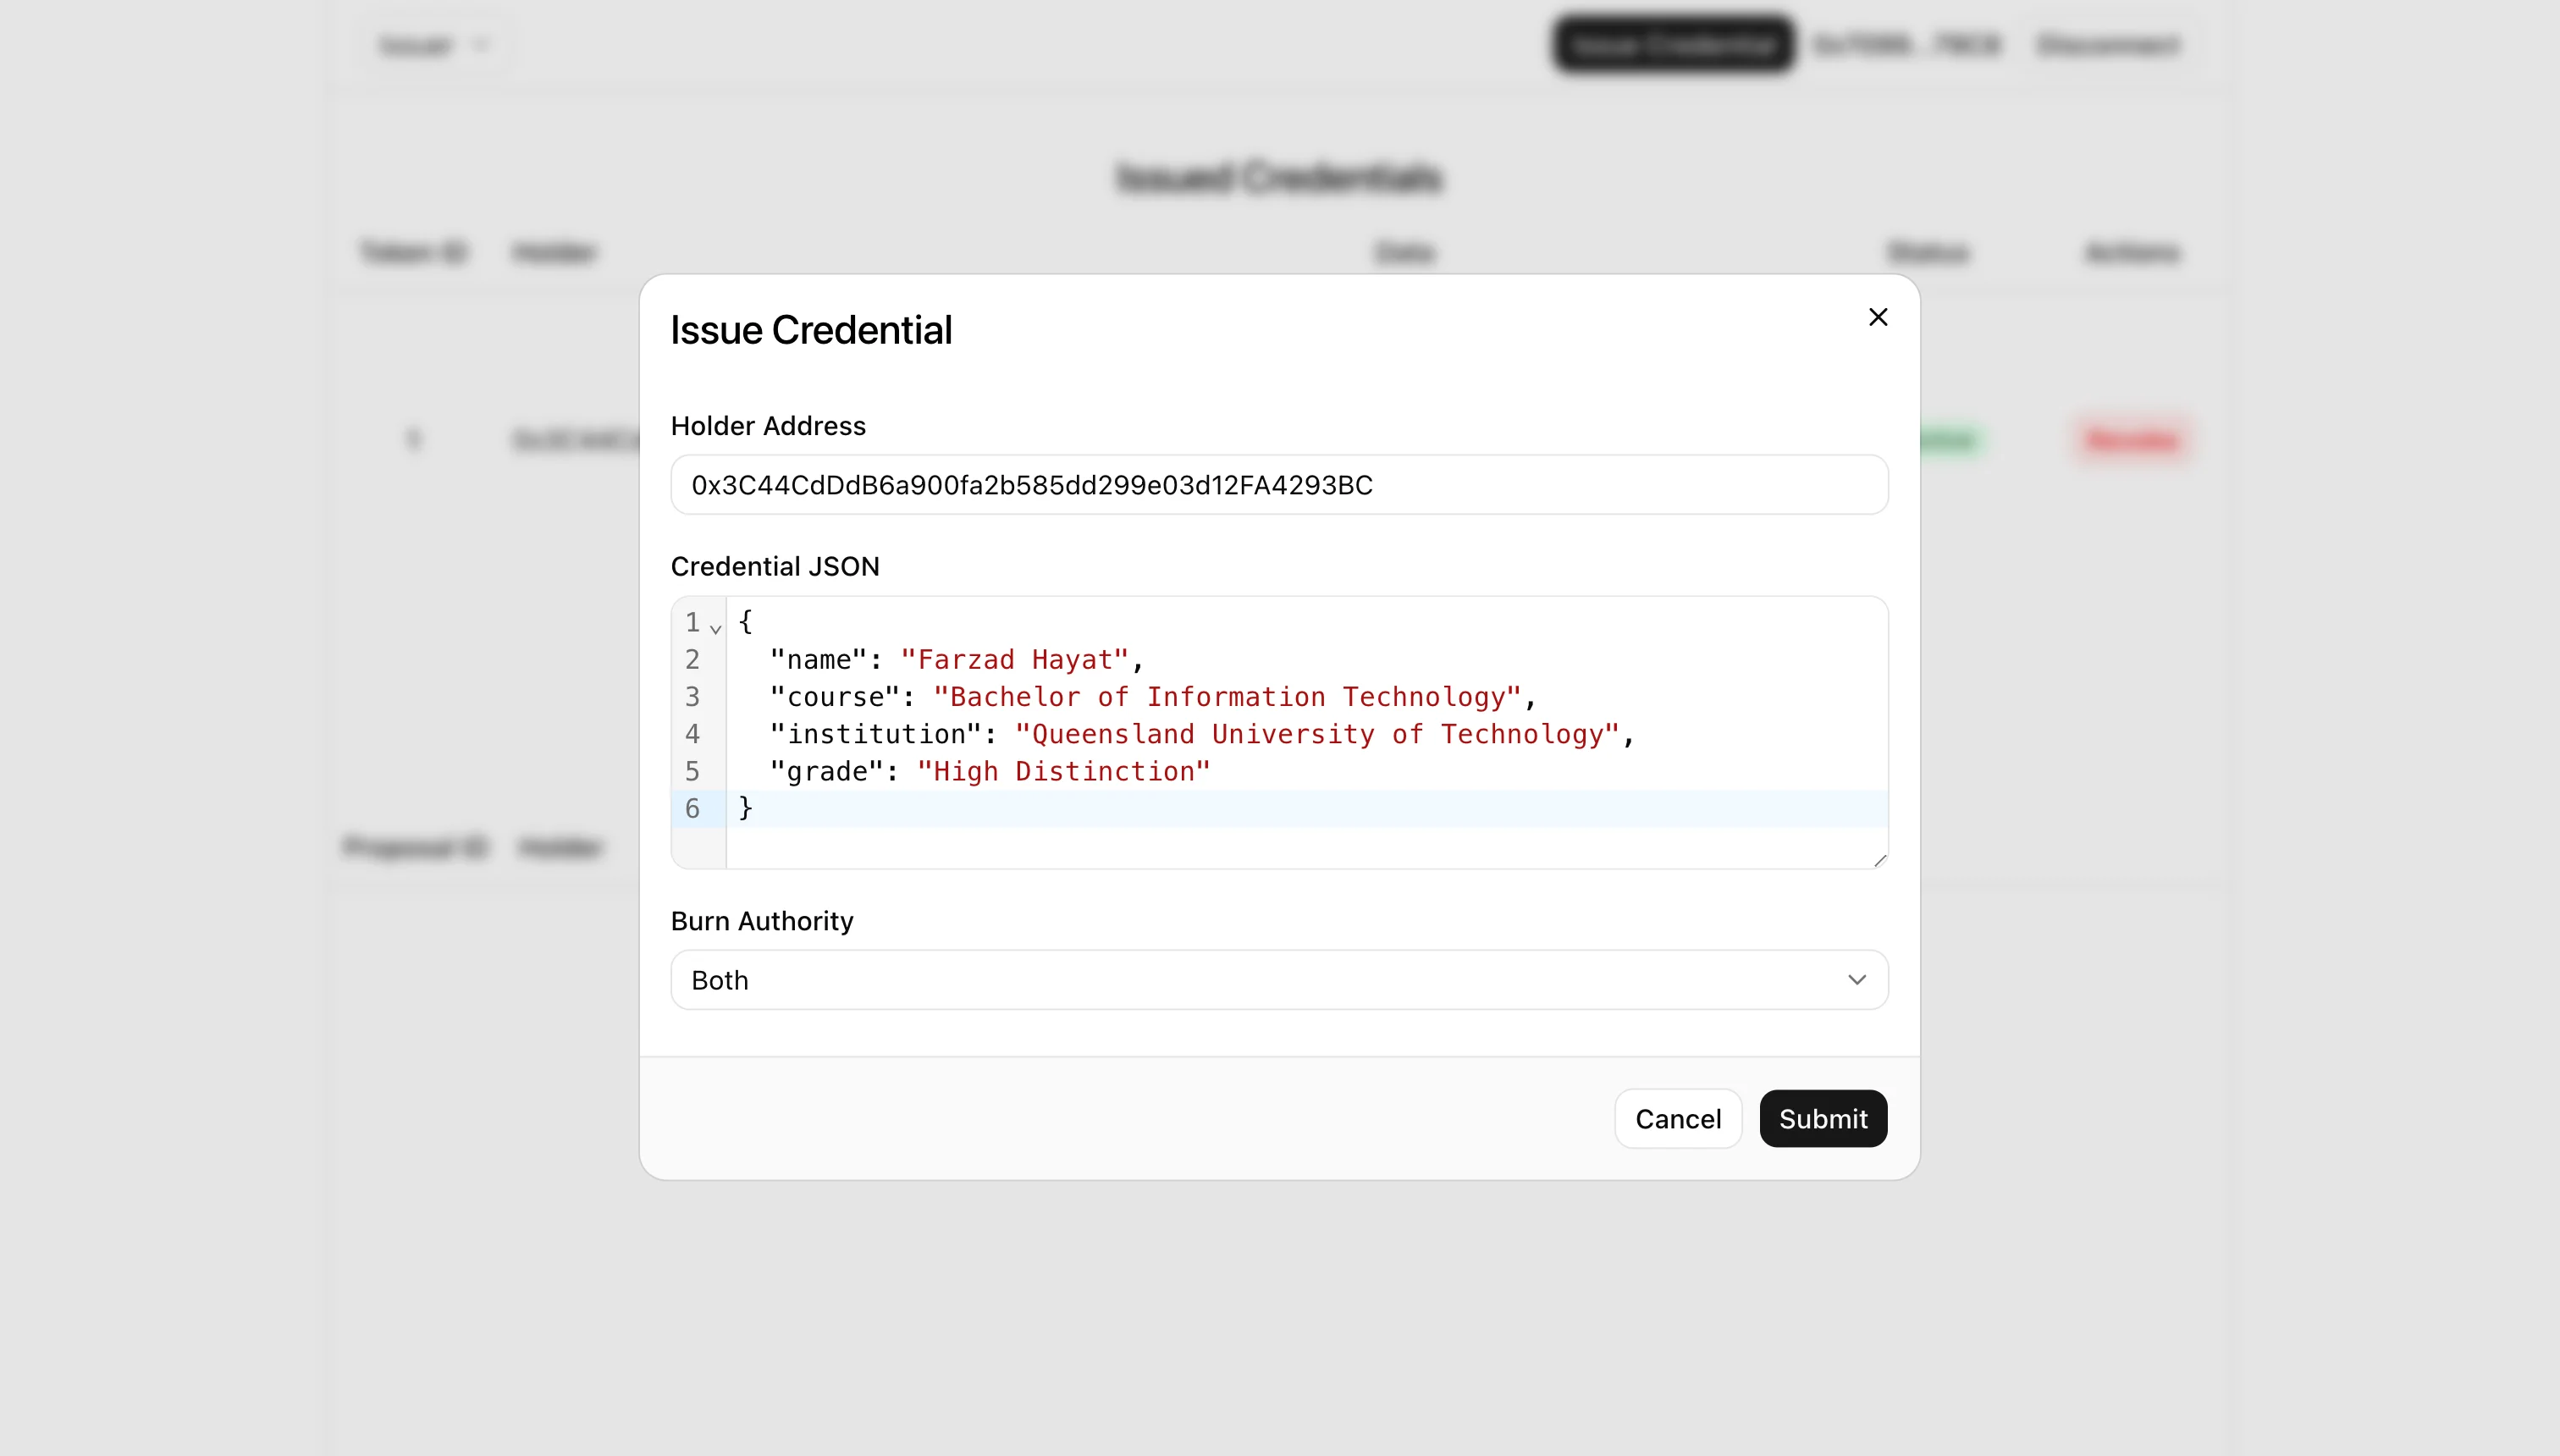Click the Issue Credential button in background header
The width and height of the screenshot is (2560, 1456).
1673,45
